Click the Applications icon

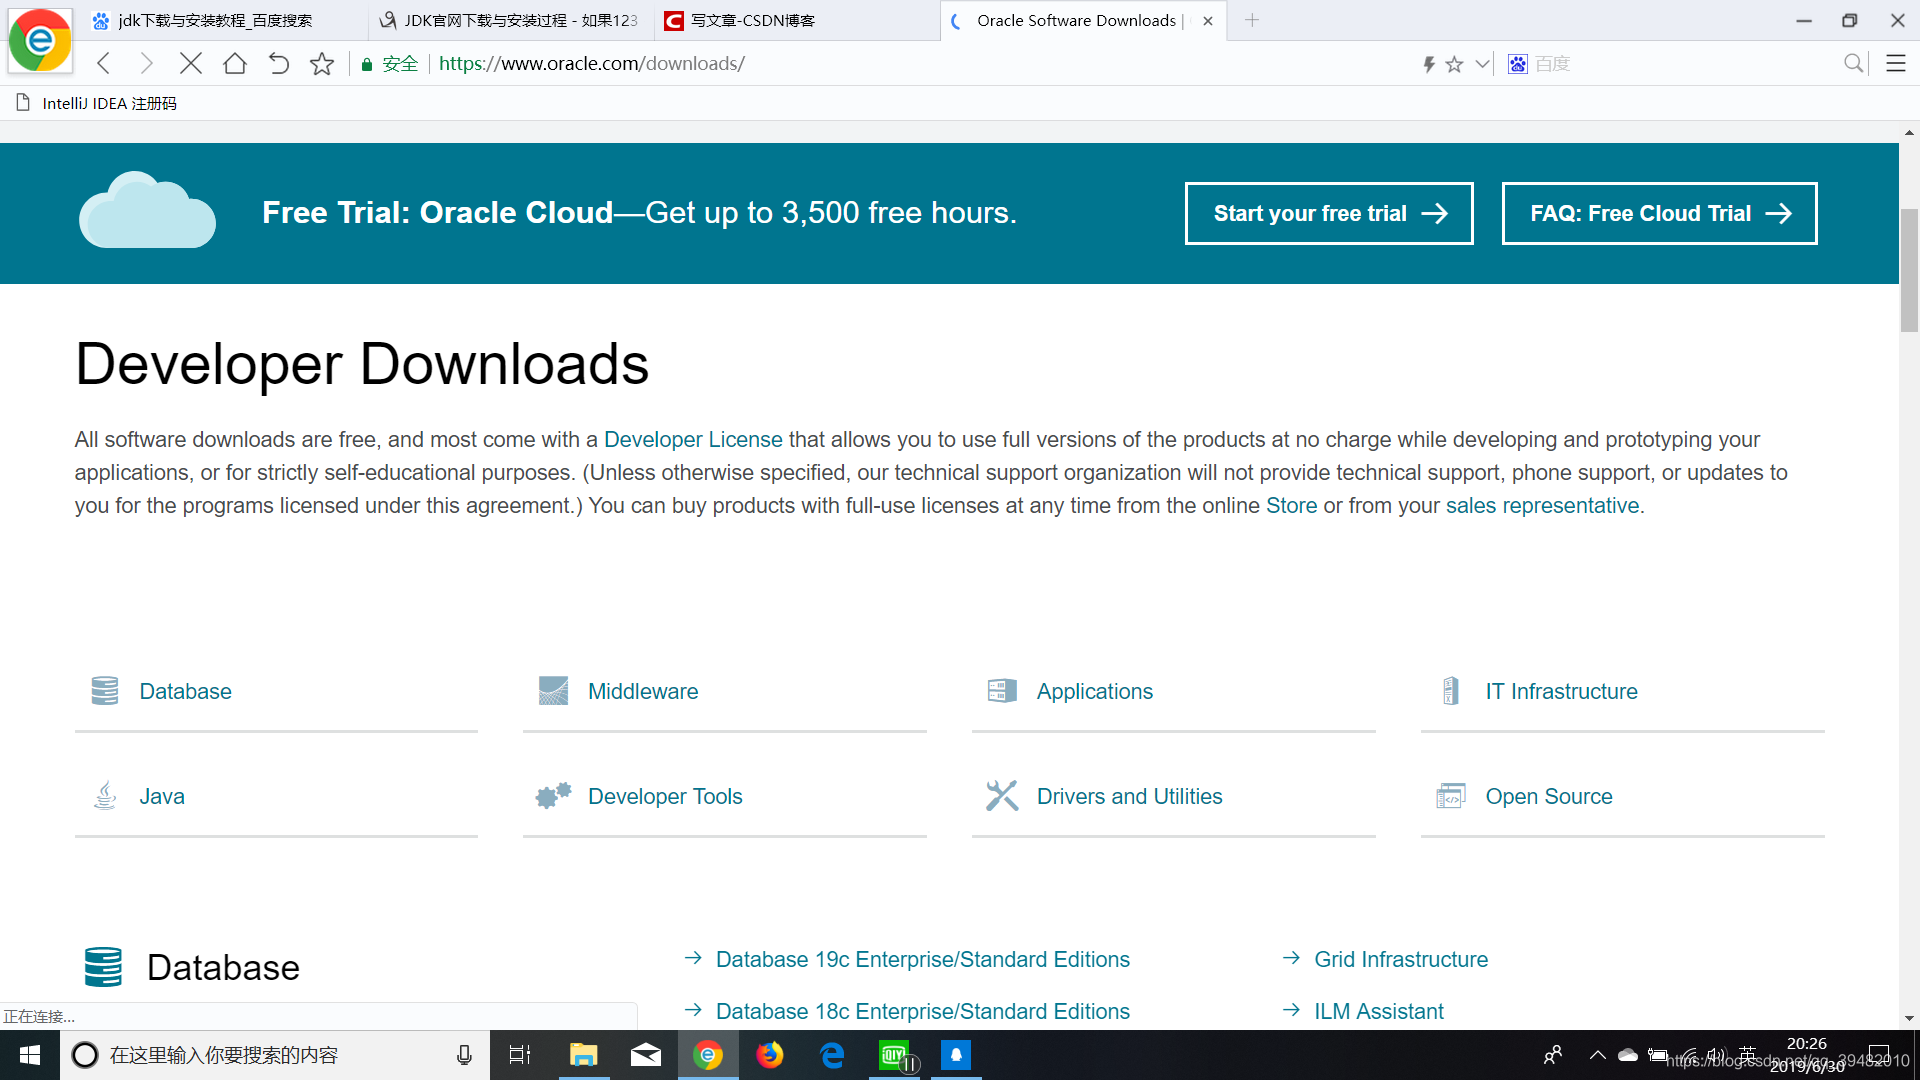point(1002,691)
